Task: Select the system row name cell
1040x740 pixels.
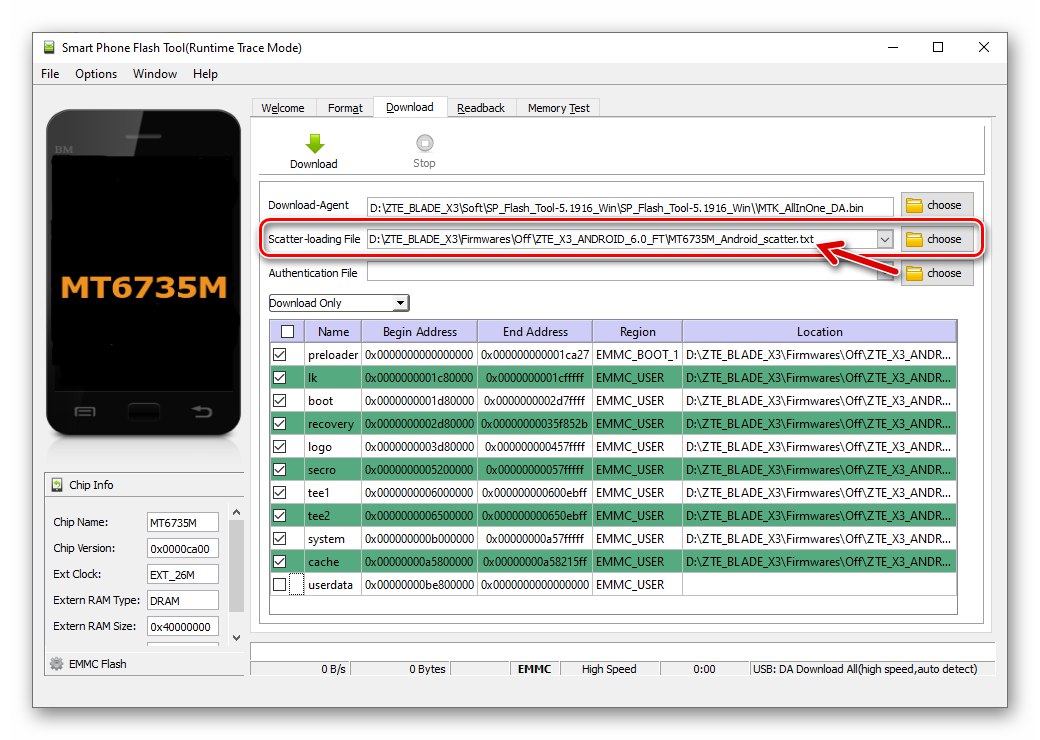Action: [x=333, y=538]
